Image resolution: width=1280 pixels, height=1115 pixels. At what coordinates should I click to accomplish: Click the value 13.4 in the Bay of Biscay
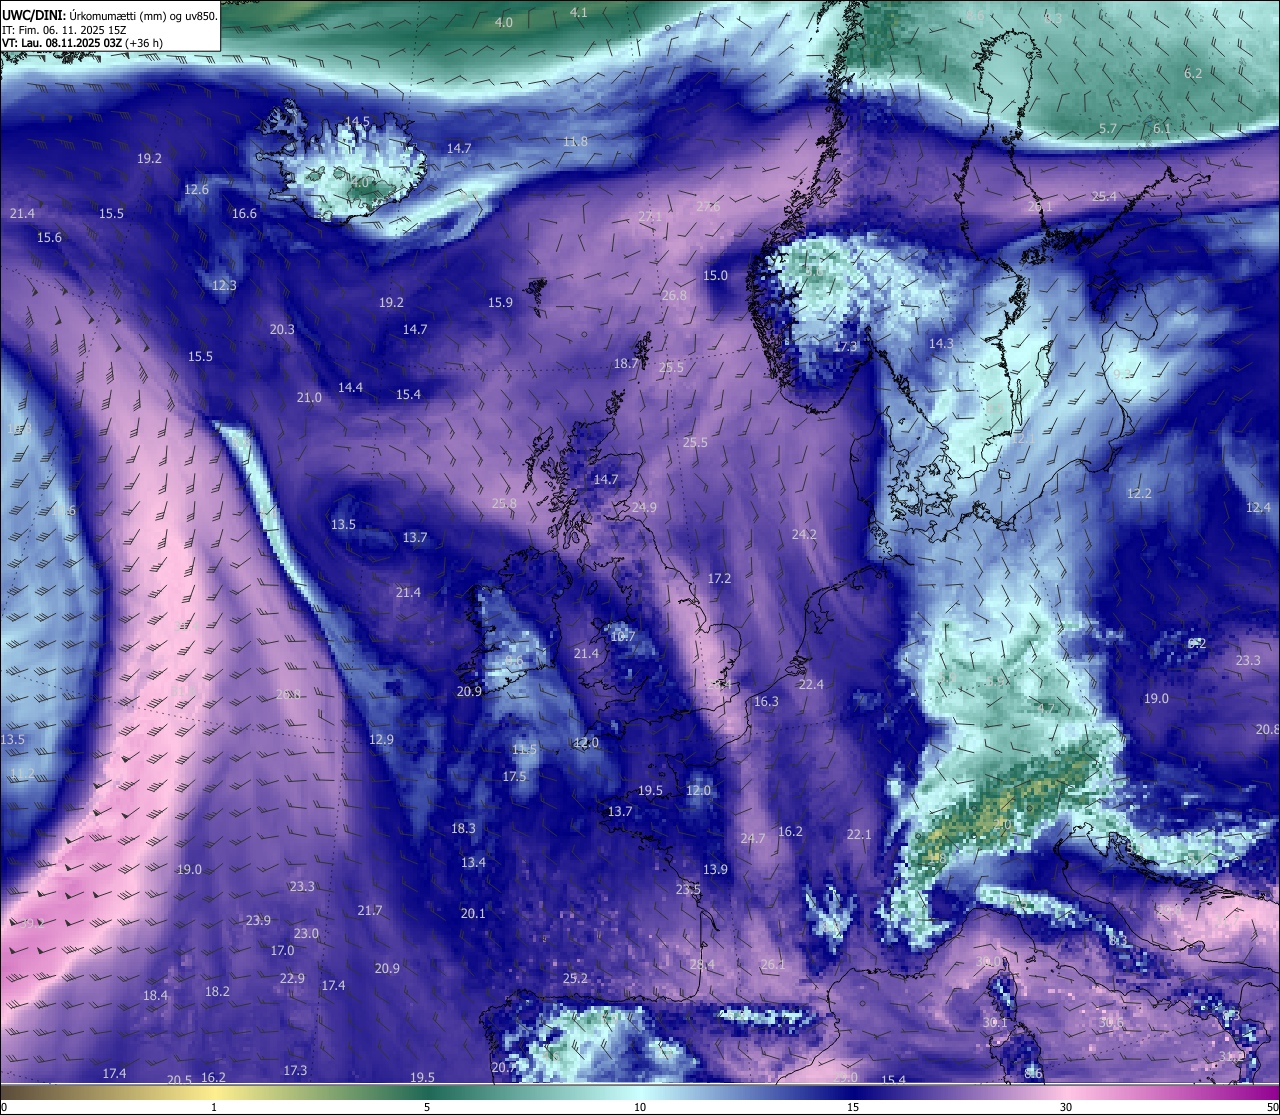pyautogui.click(x=473, y=862)
